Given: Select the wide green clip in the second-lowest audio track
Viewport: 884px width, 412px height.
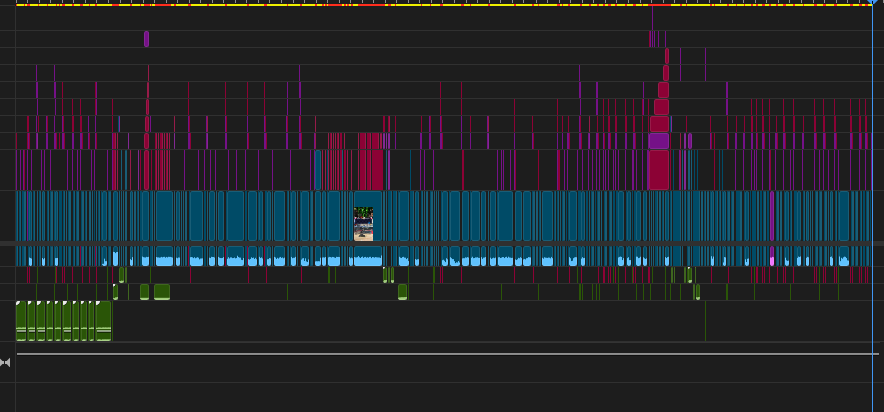Looking at the screenshot, I should [162, 292].
